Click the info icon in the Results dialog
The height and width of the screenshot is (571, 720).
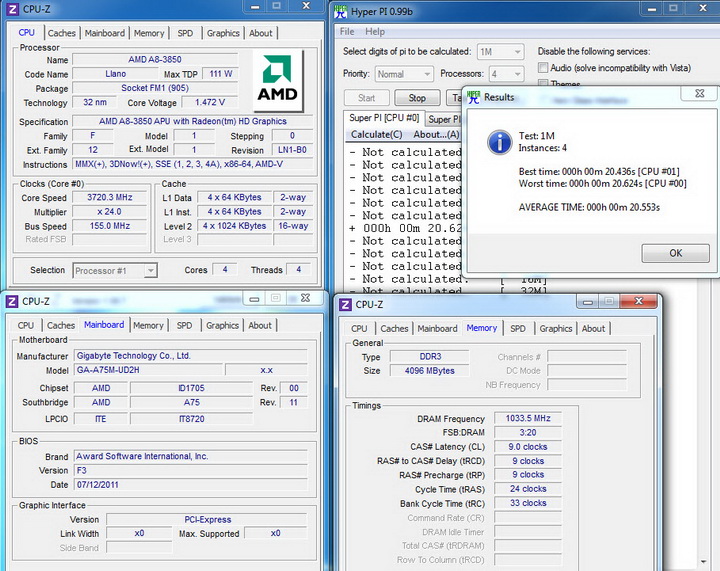coord(500,142)
